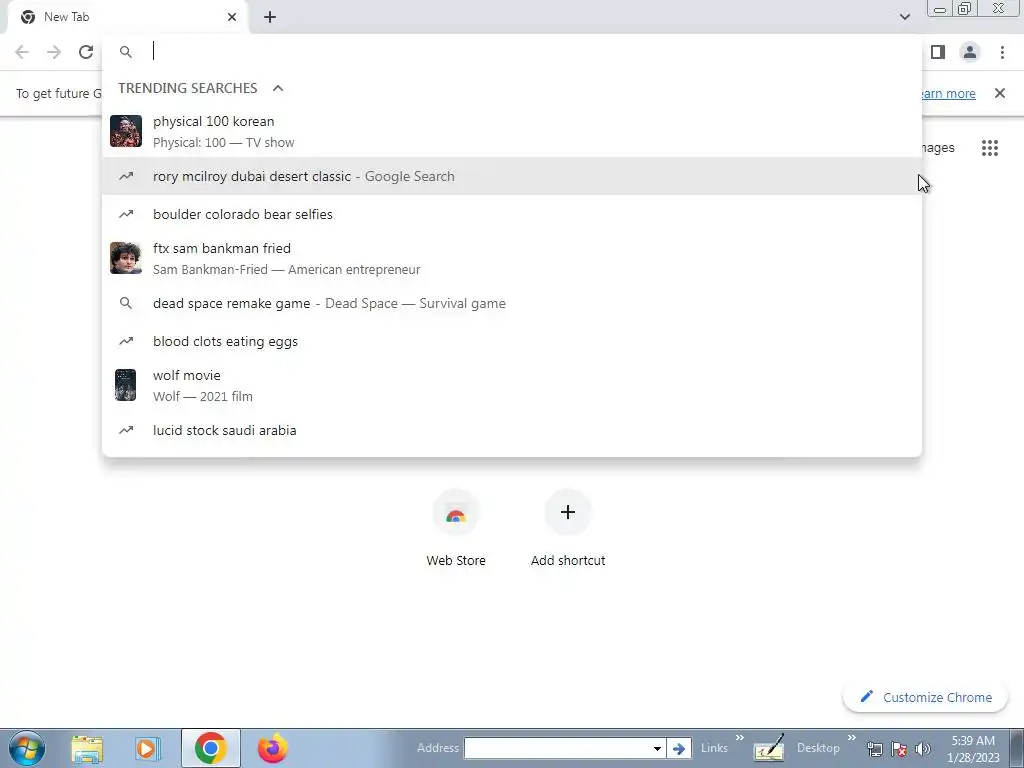Select the New Tab tab
1024x768 pixels.
click(x=127, y=18)
